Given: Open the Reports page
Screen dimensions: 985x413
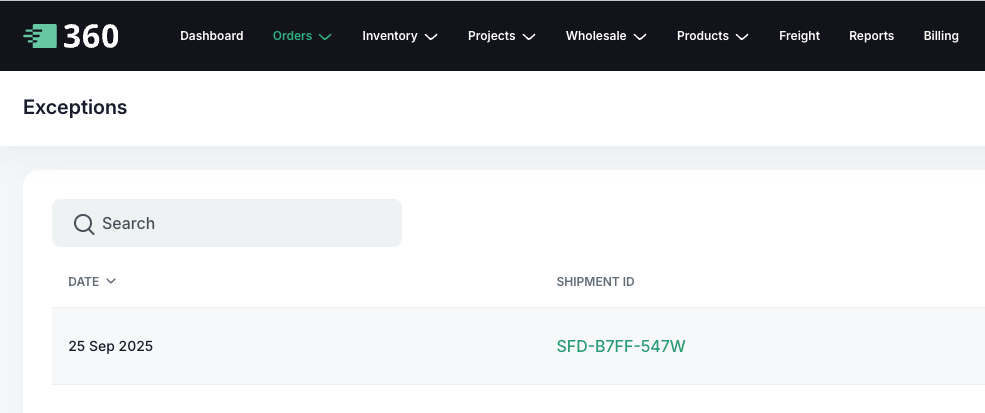Looking at the screenshot, I should click(x=871, y=36).
